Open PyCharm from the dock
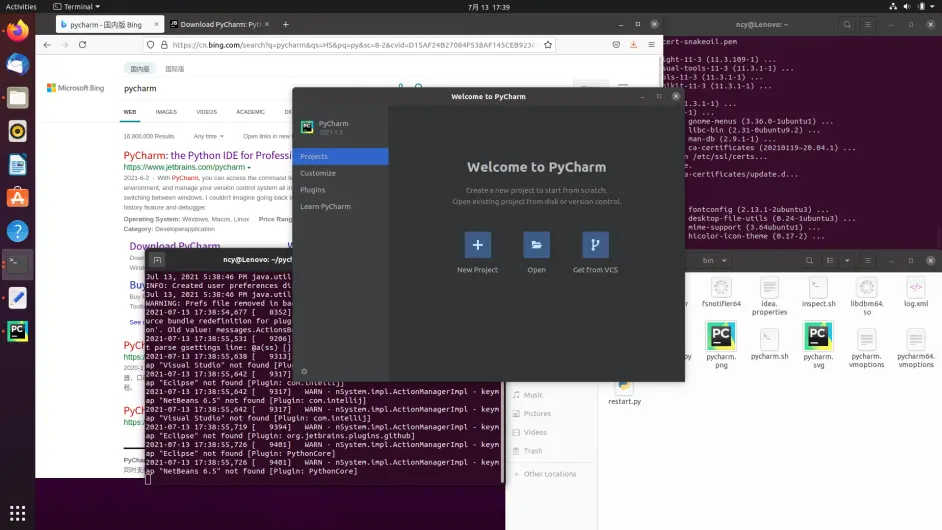The height and width of the screenshot is (530, 942). [17, 331]
